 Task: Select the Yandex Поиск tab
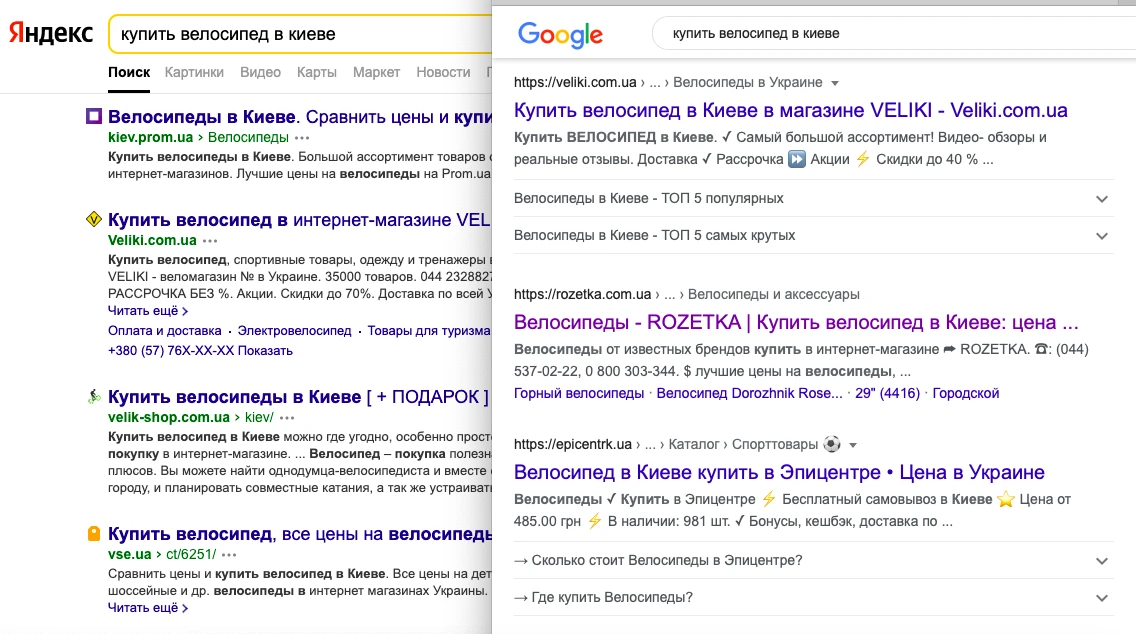[x=129, y=72]
